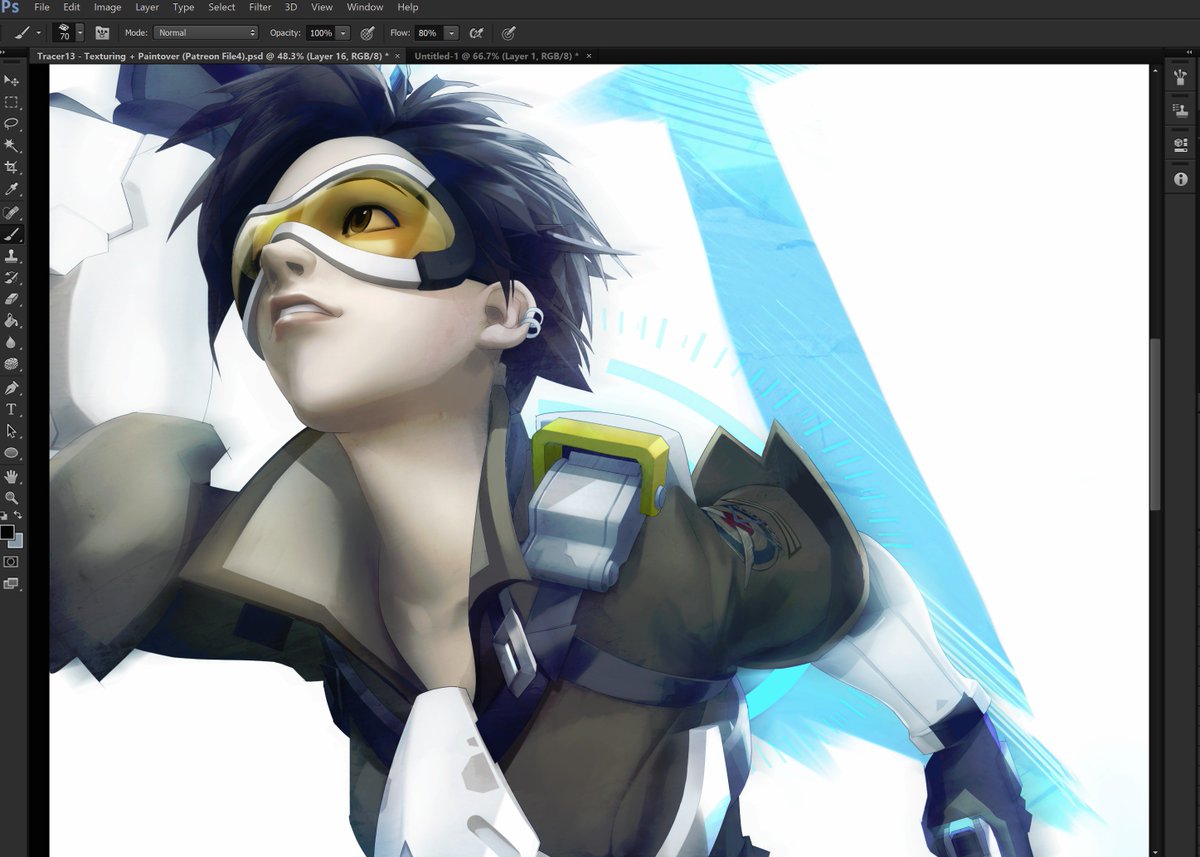This screenshot has width=1200, height=857.
Task: Open background color picker (blue-gray swatch)
Action: click(17, 542)
